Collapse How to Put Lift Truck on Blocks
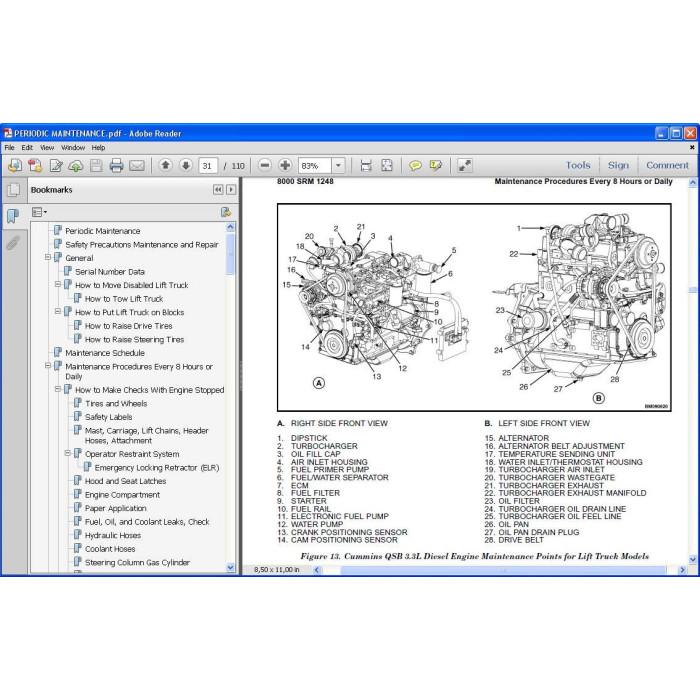This screenshot has height=700, width=700. [58, 312]
